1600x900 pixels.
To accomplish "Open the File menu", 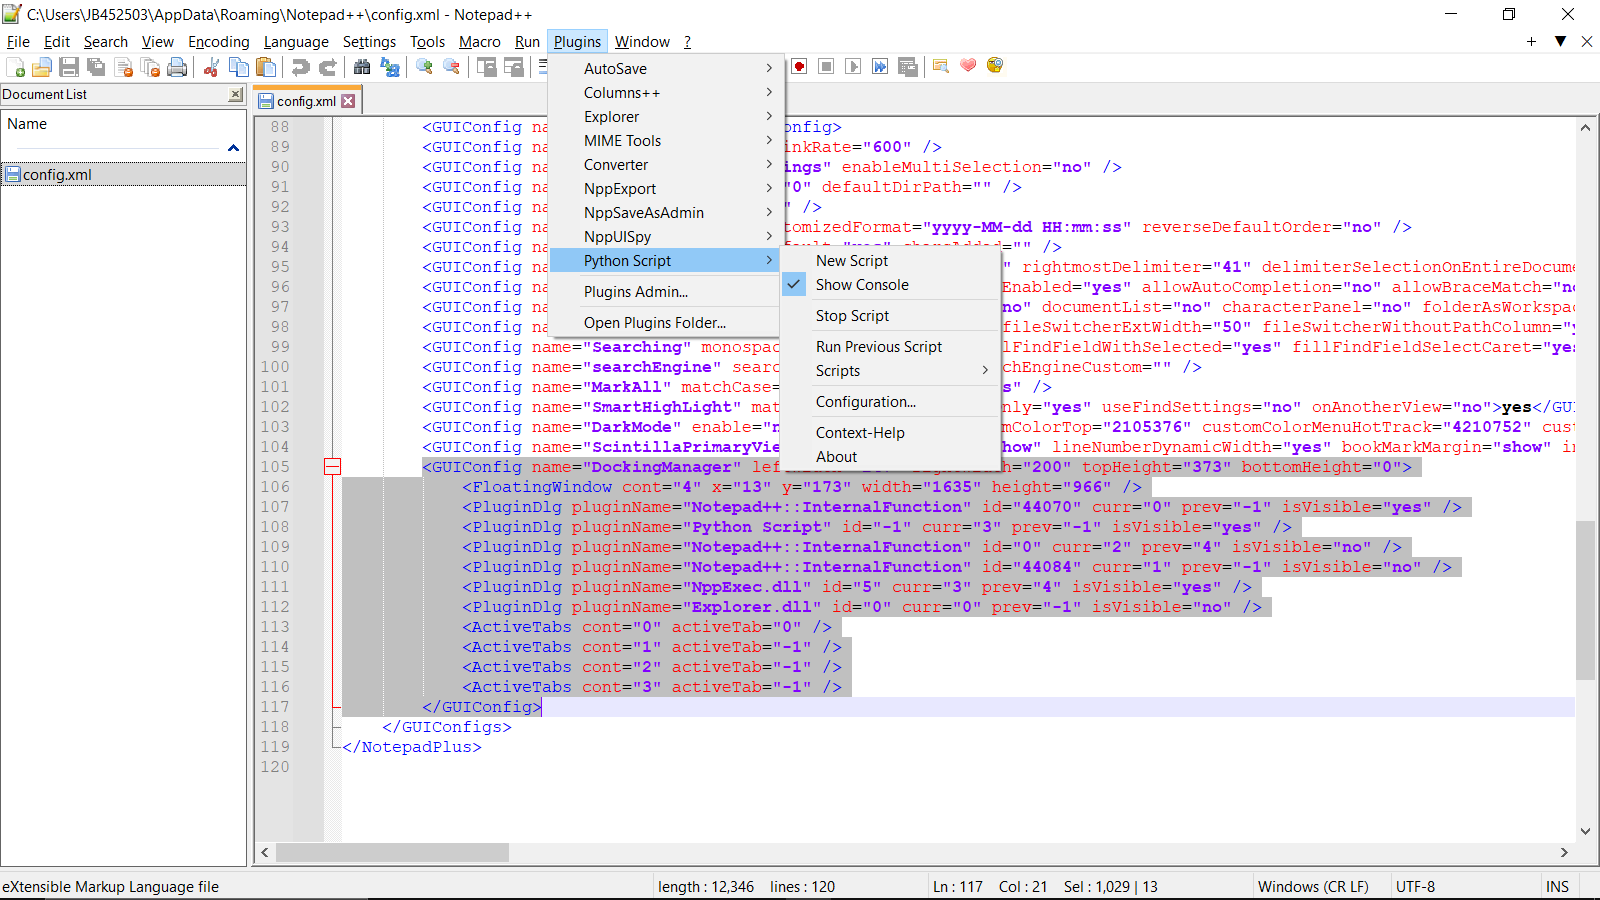I will [x=18, y=42].
